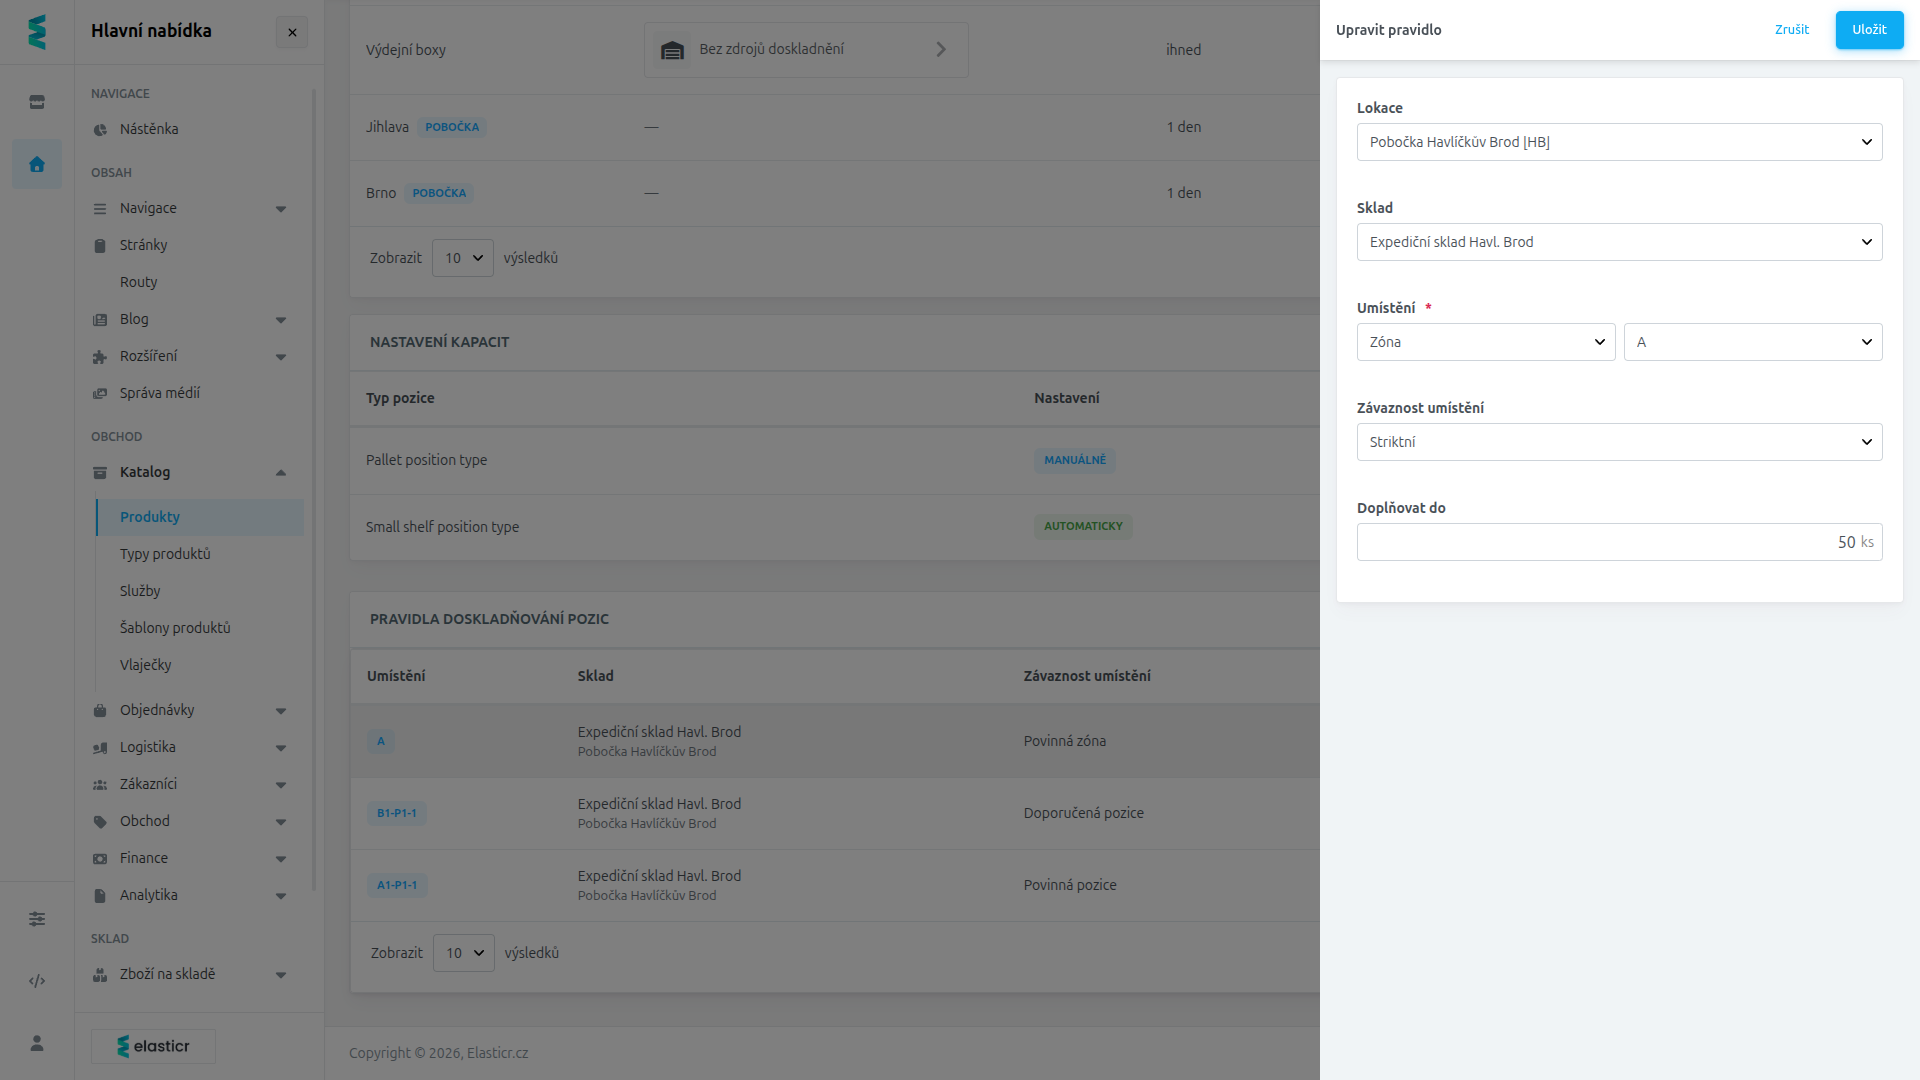Image resolution: width=1920 pixels, height=1080 pixels.
Task: Expand the Finance submenu arrow
Action: click(281, 859)
